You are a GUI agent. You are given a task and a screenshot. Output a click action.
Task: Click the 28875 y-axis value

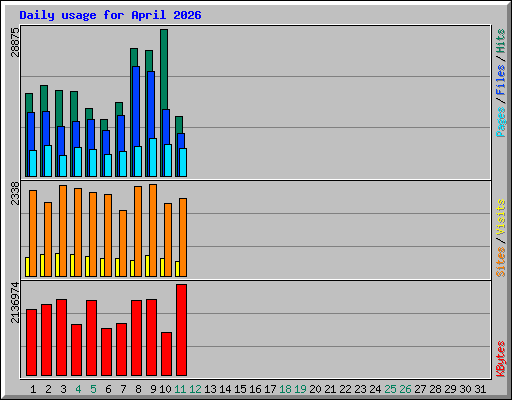click(15, 42)
